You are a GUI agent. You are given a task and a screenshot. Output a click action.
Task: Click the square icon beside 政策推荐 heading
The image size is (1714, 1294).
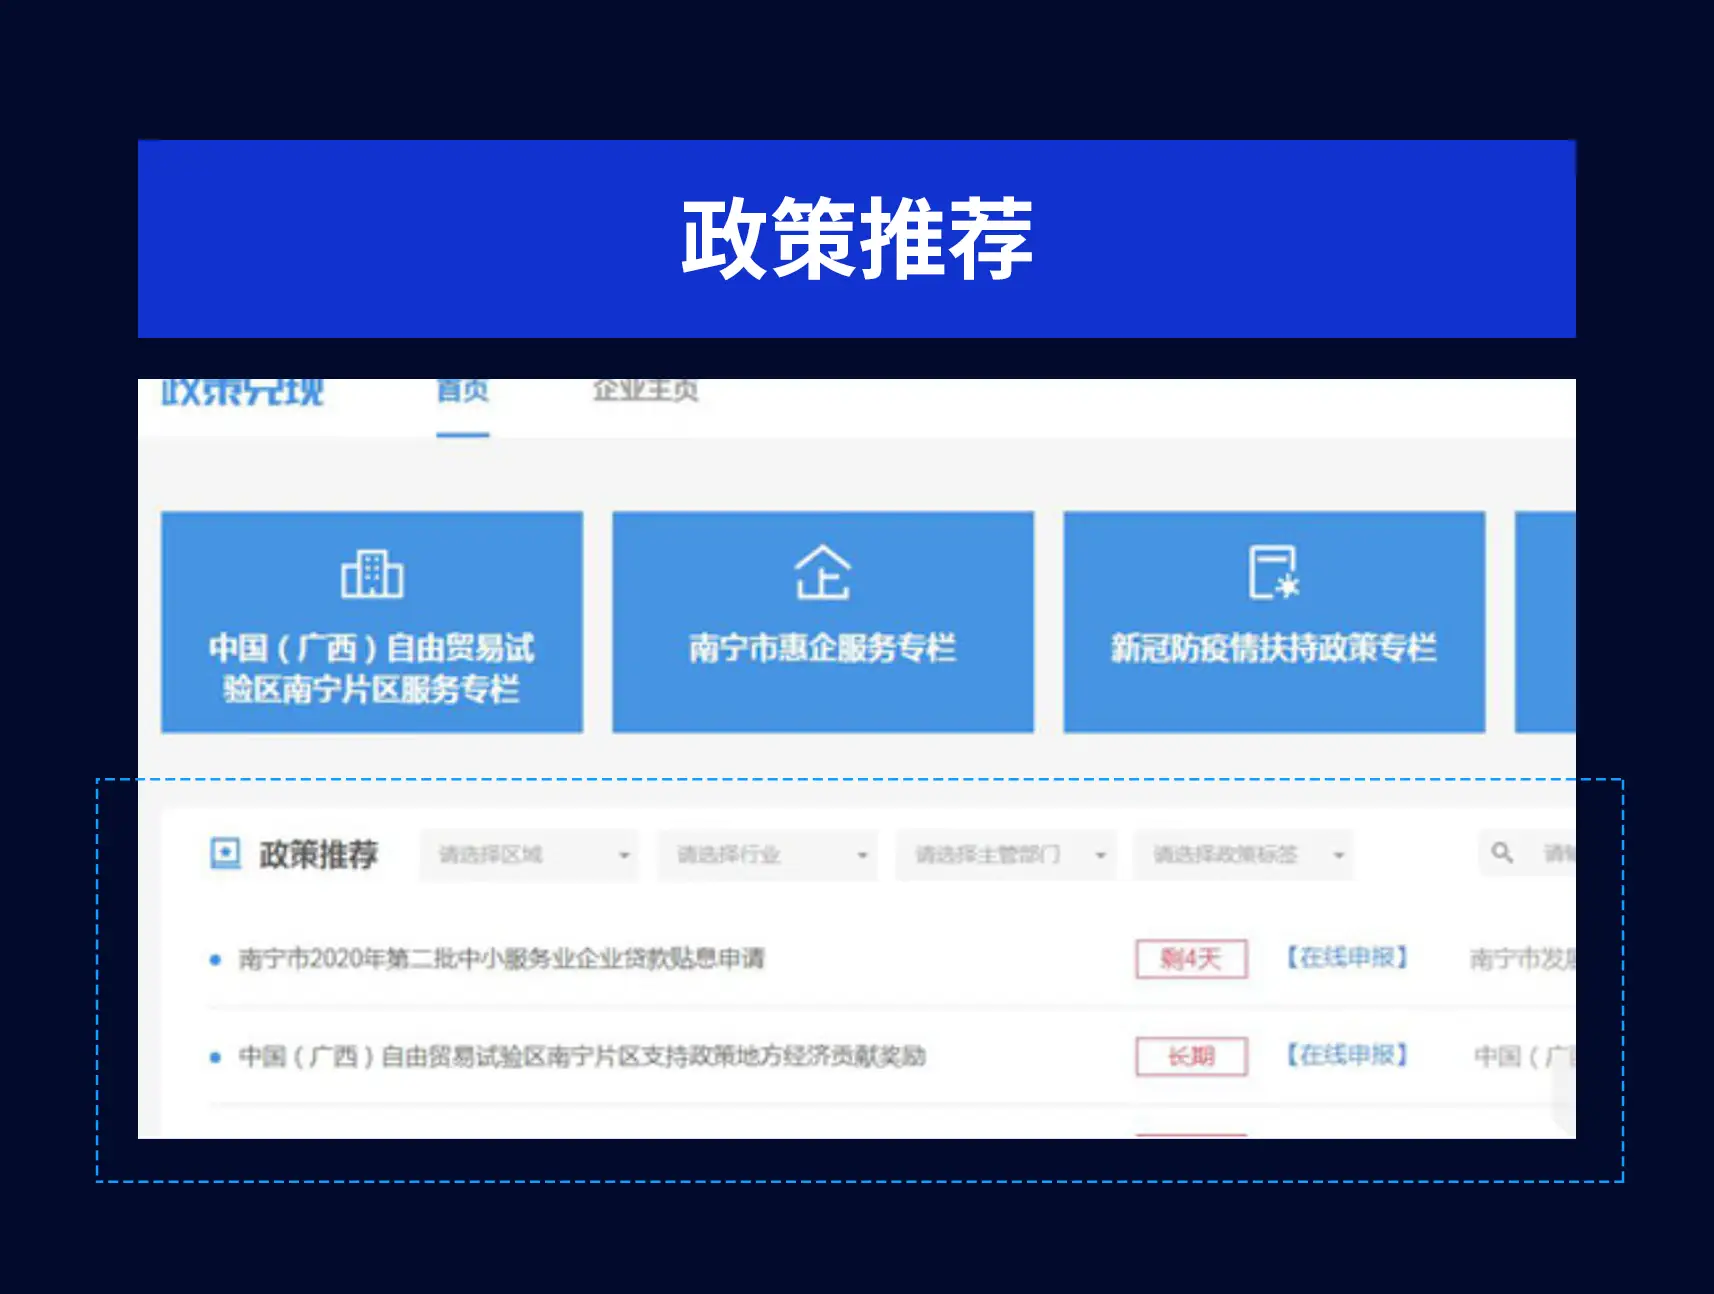point(225,854)
